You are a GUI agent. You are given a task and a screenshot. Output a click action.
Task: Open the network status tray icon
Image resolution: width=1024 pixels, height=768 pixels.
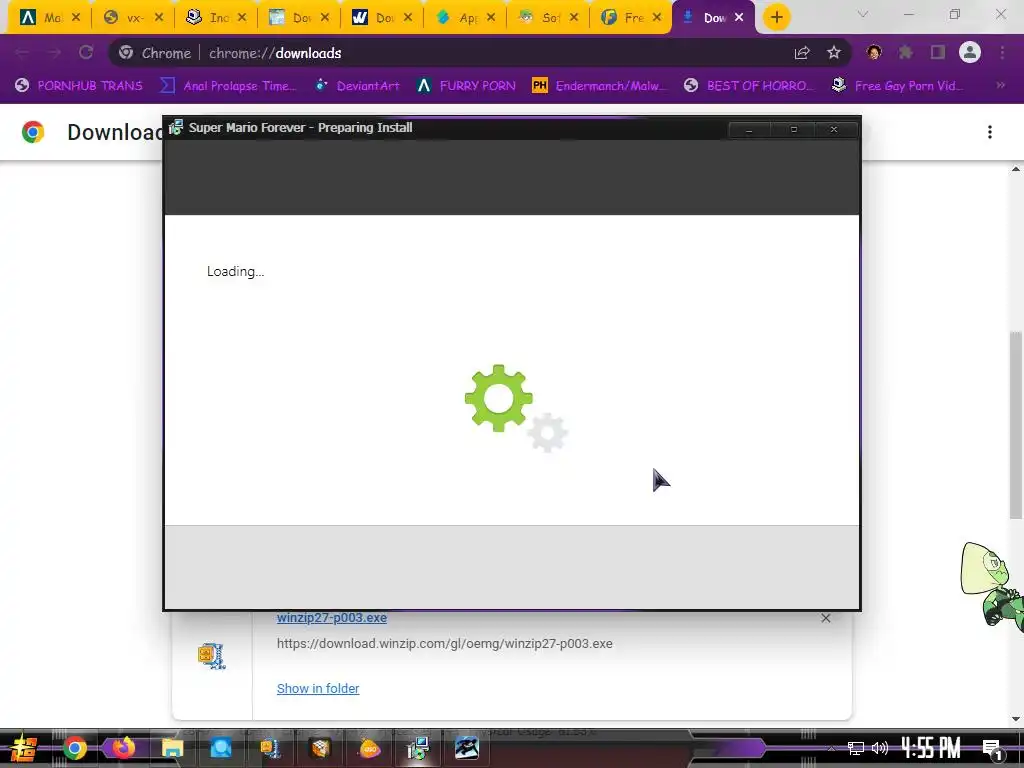point(856,748)
